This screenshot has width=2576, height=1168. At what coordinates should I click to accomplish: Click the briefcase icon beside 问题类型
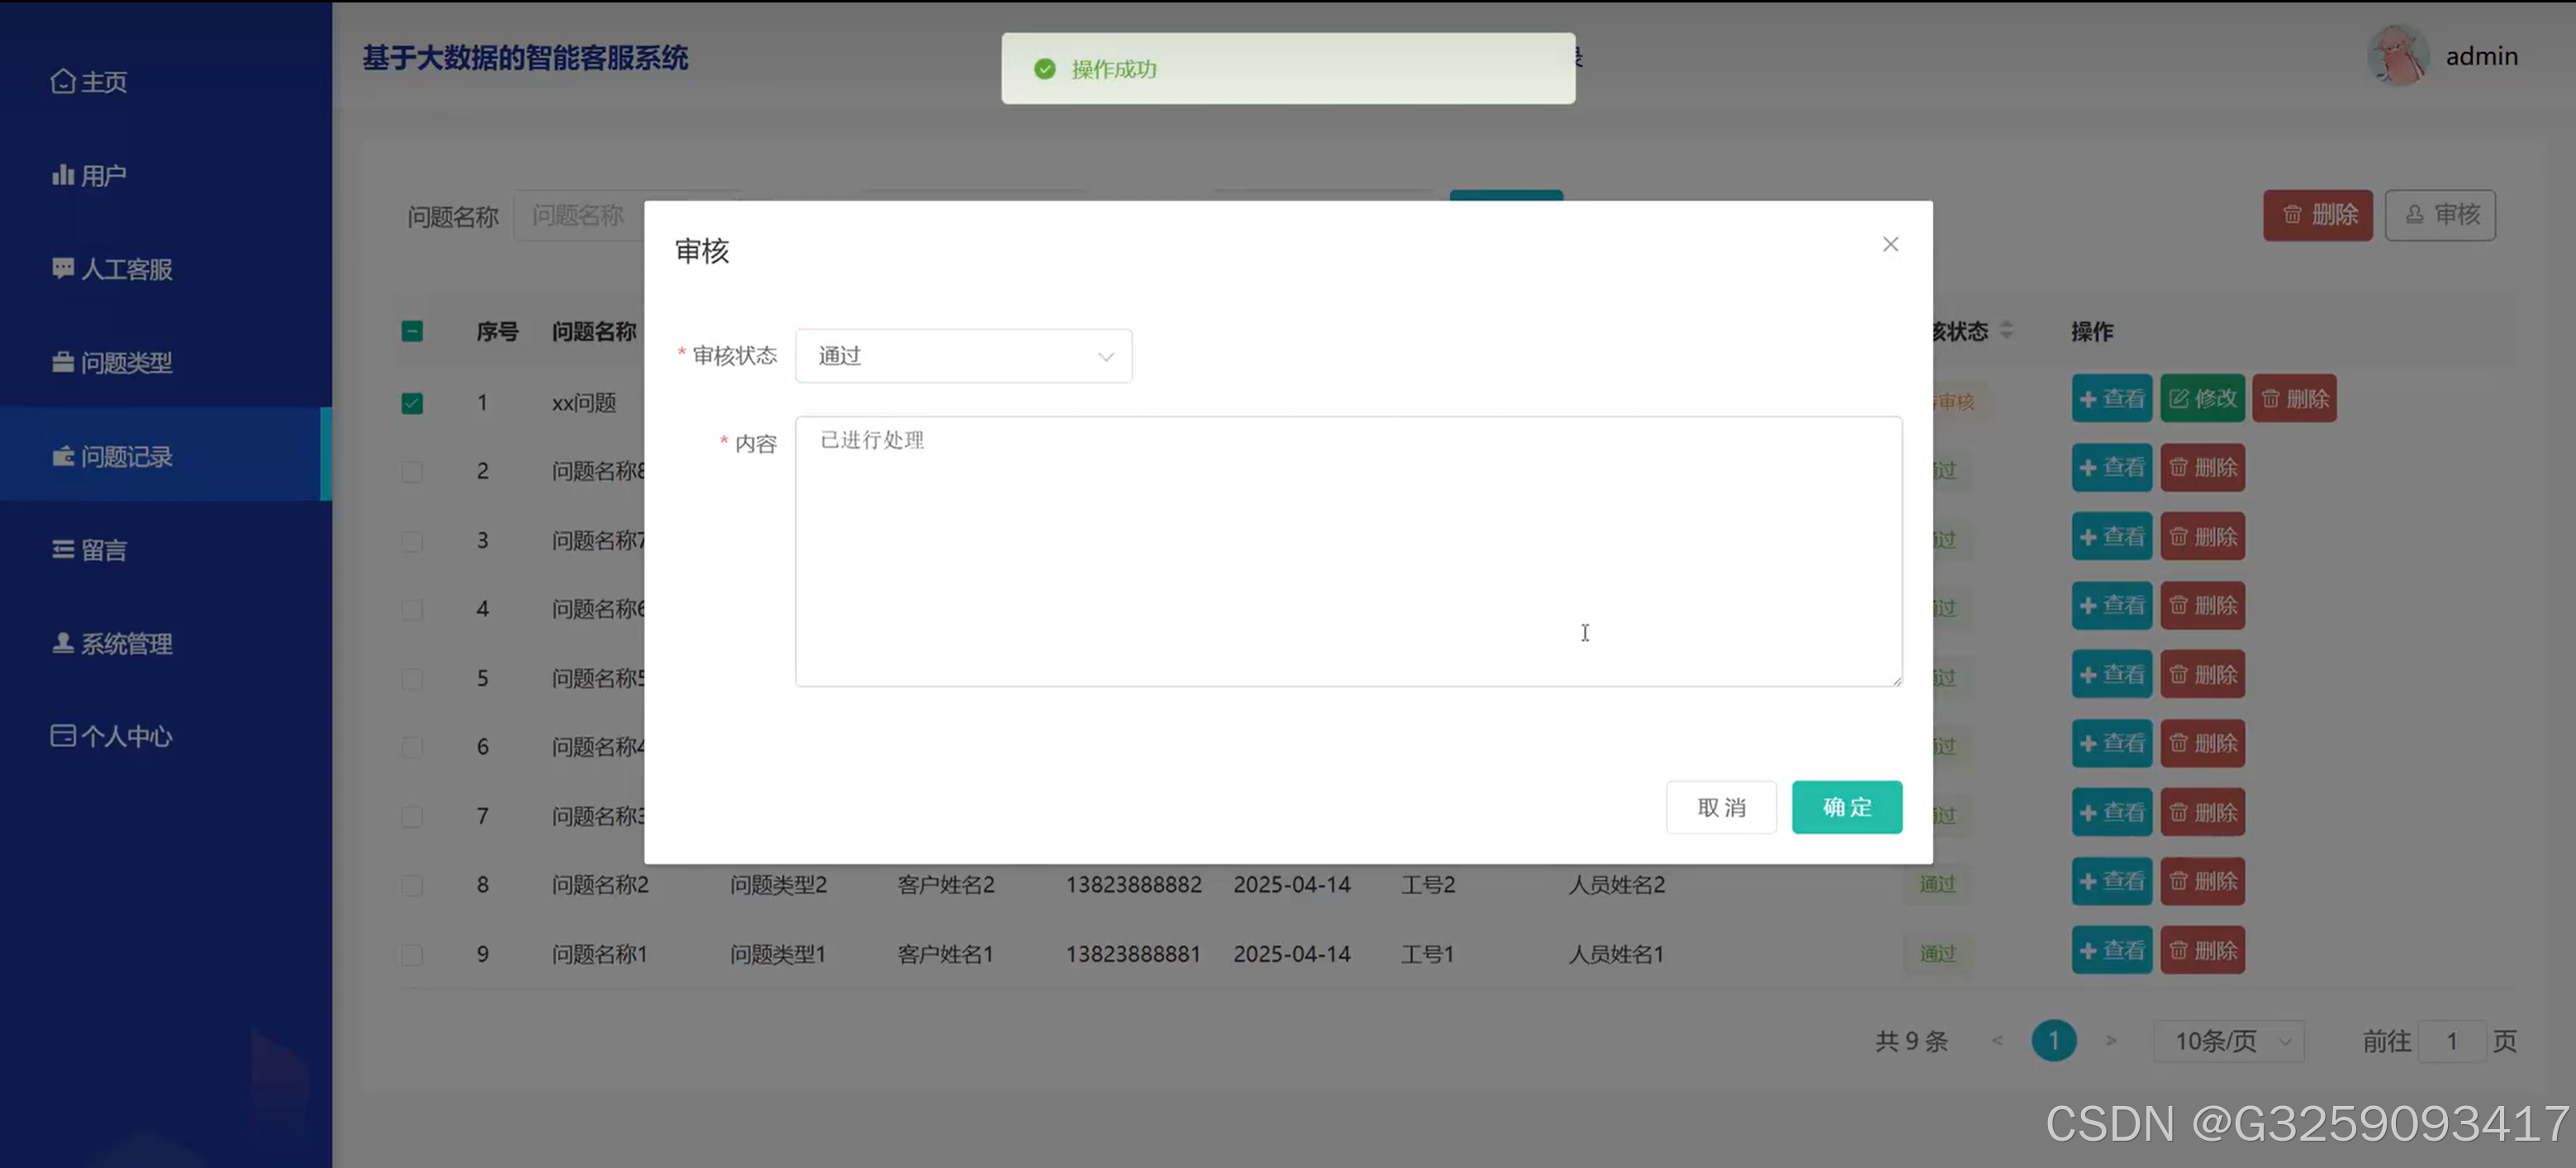tap(63, 362)
